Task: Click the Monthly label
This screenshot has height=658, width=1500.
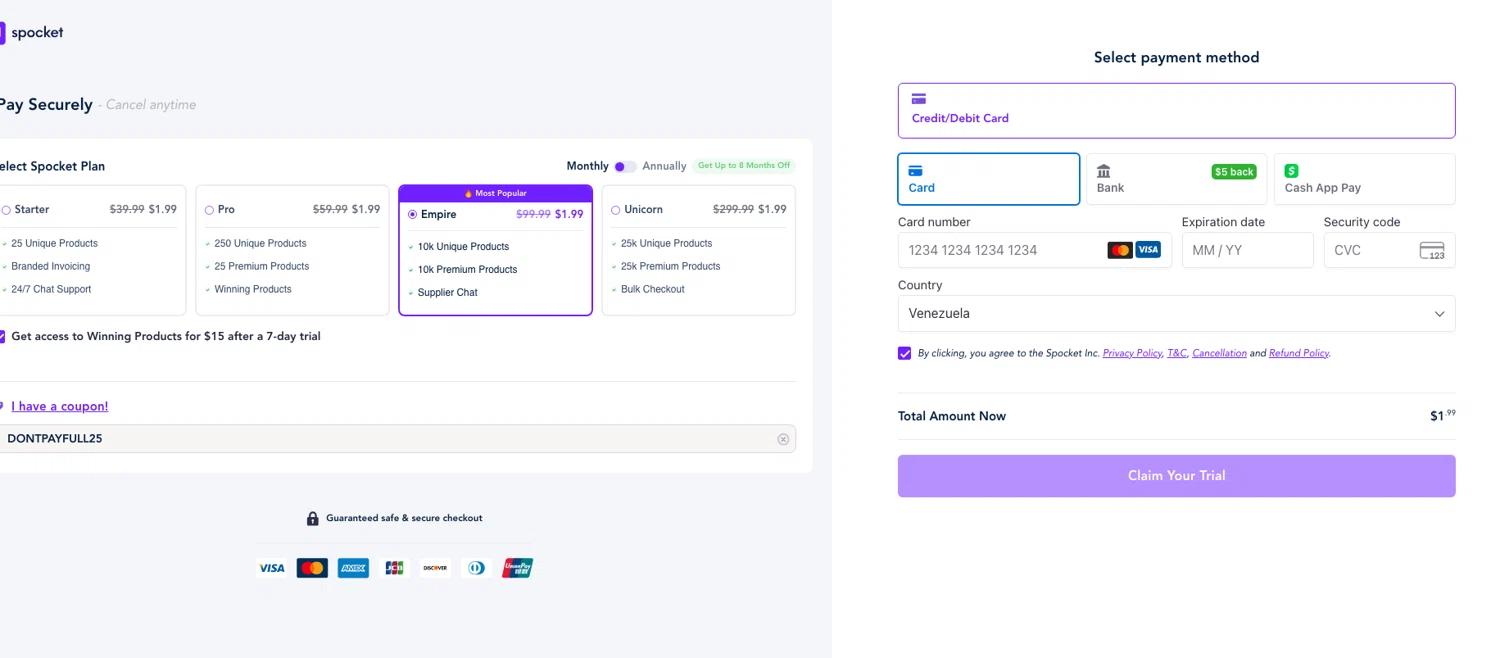Action: (x=587, y=166)
